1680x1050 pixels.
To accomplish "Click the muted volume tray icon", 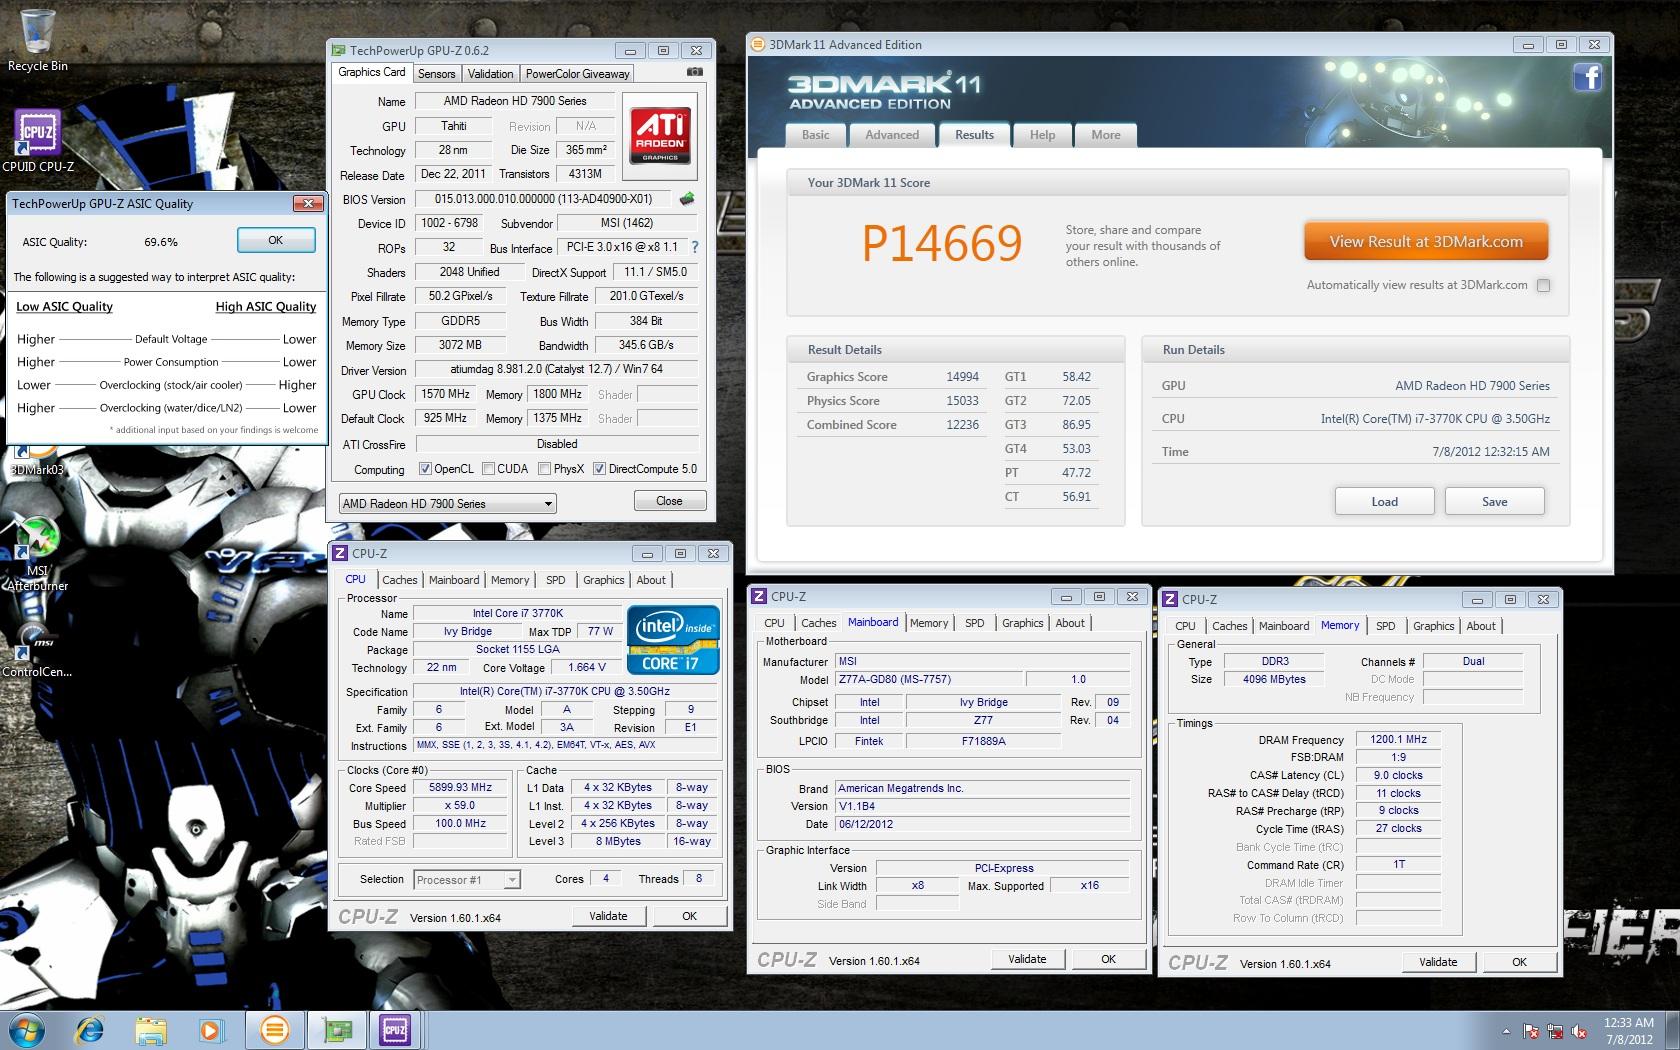I will (1579, 1031).
